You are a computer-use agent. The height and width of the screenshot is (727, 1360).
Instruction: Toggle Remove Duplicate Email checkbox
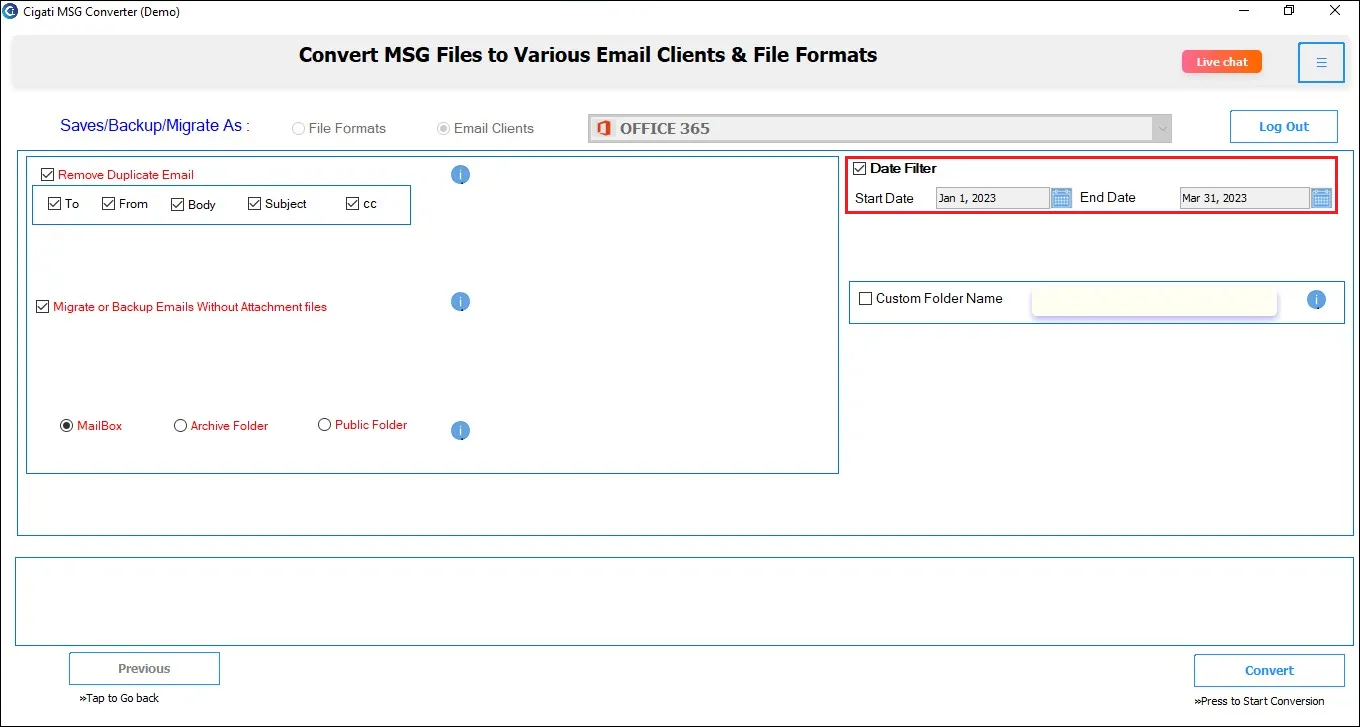click(x=47, y=175)
